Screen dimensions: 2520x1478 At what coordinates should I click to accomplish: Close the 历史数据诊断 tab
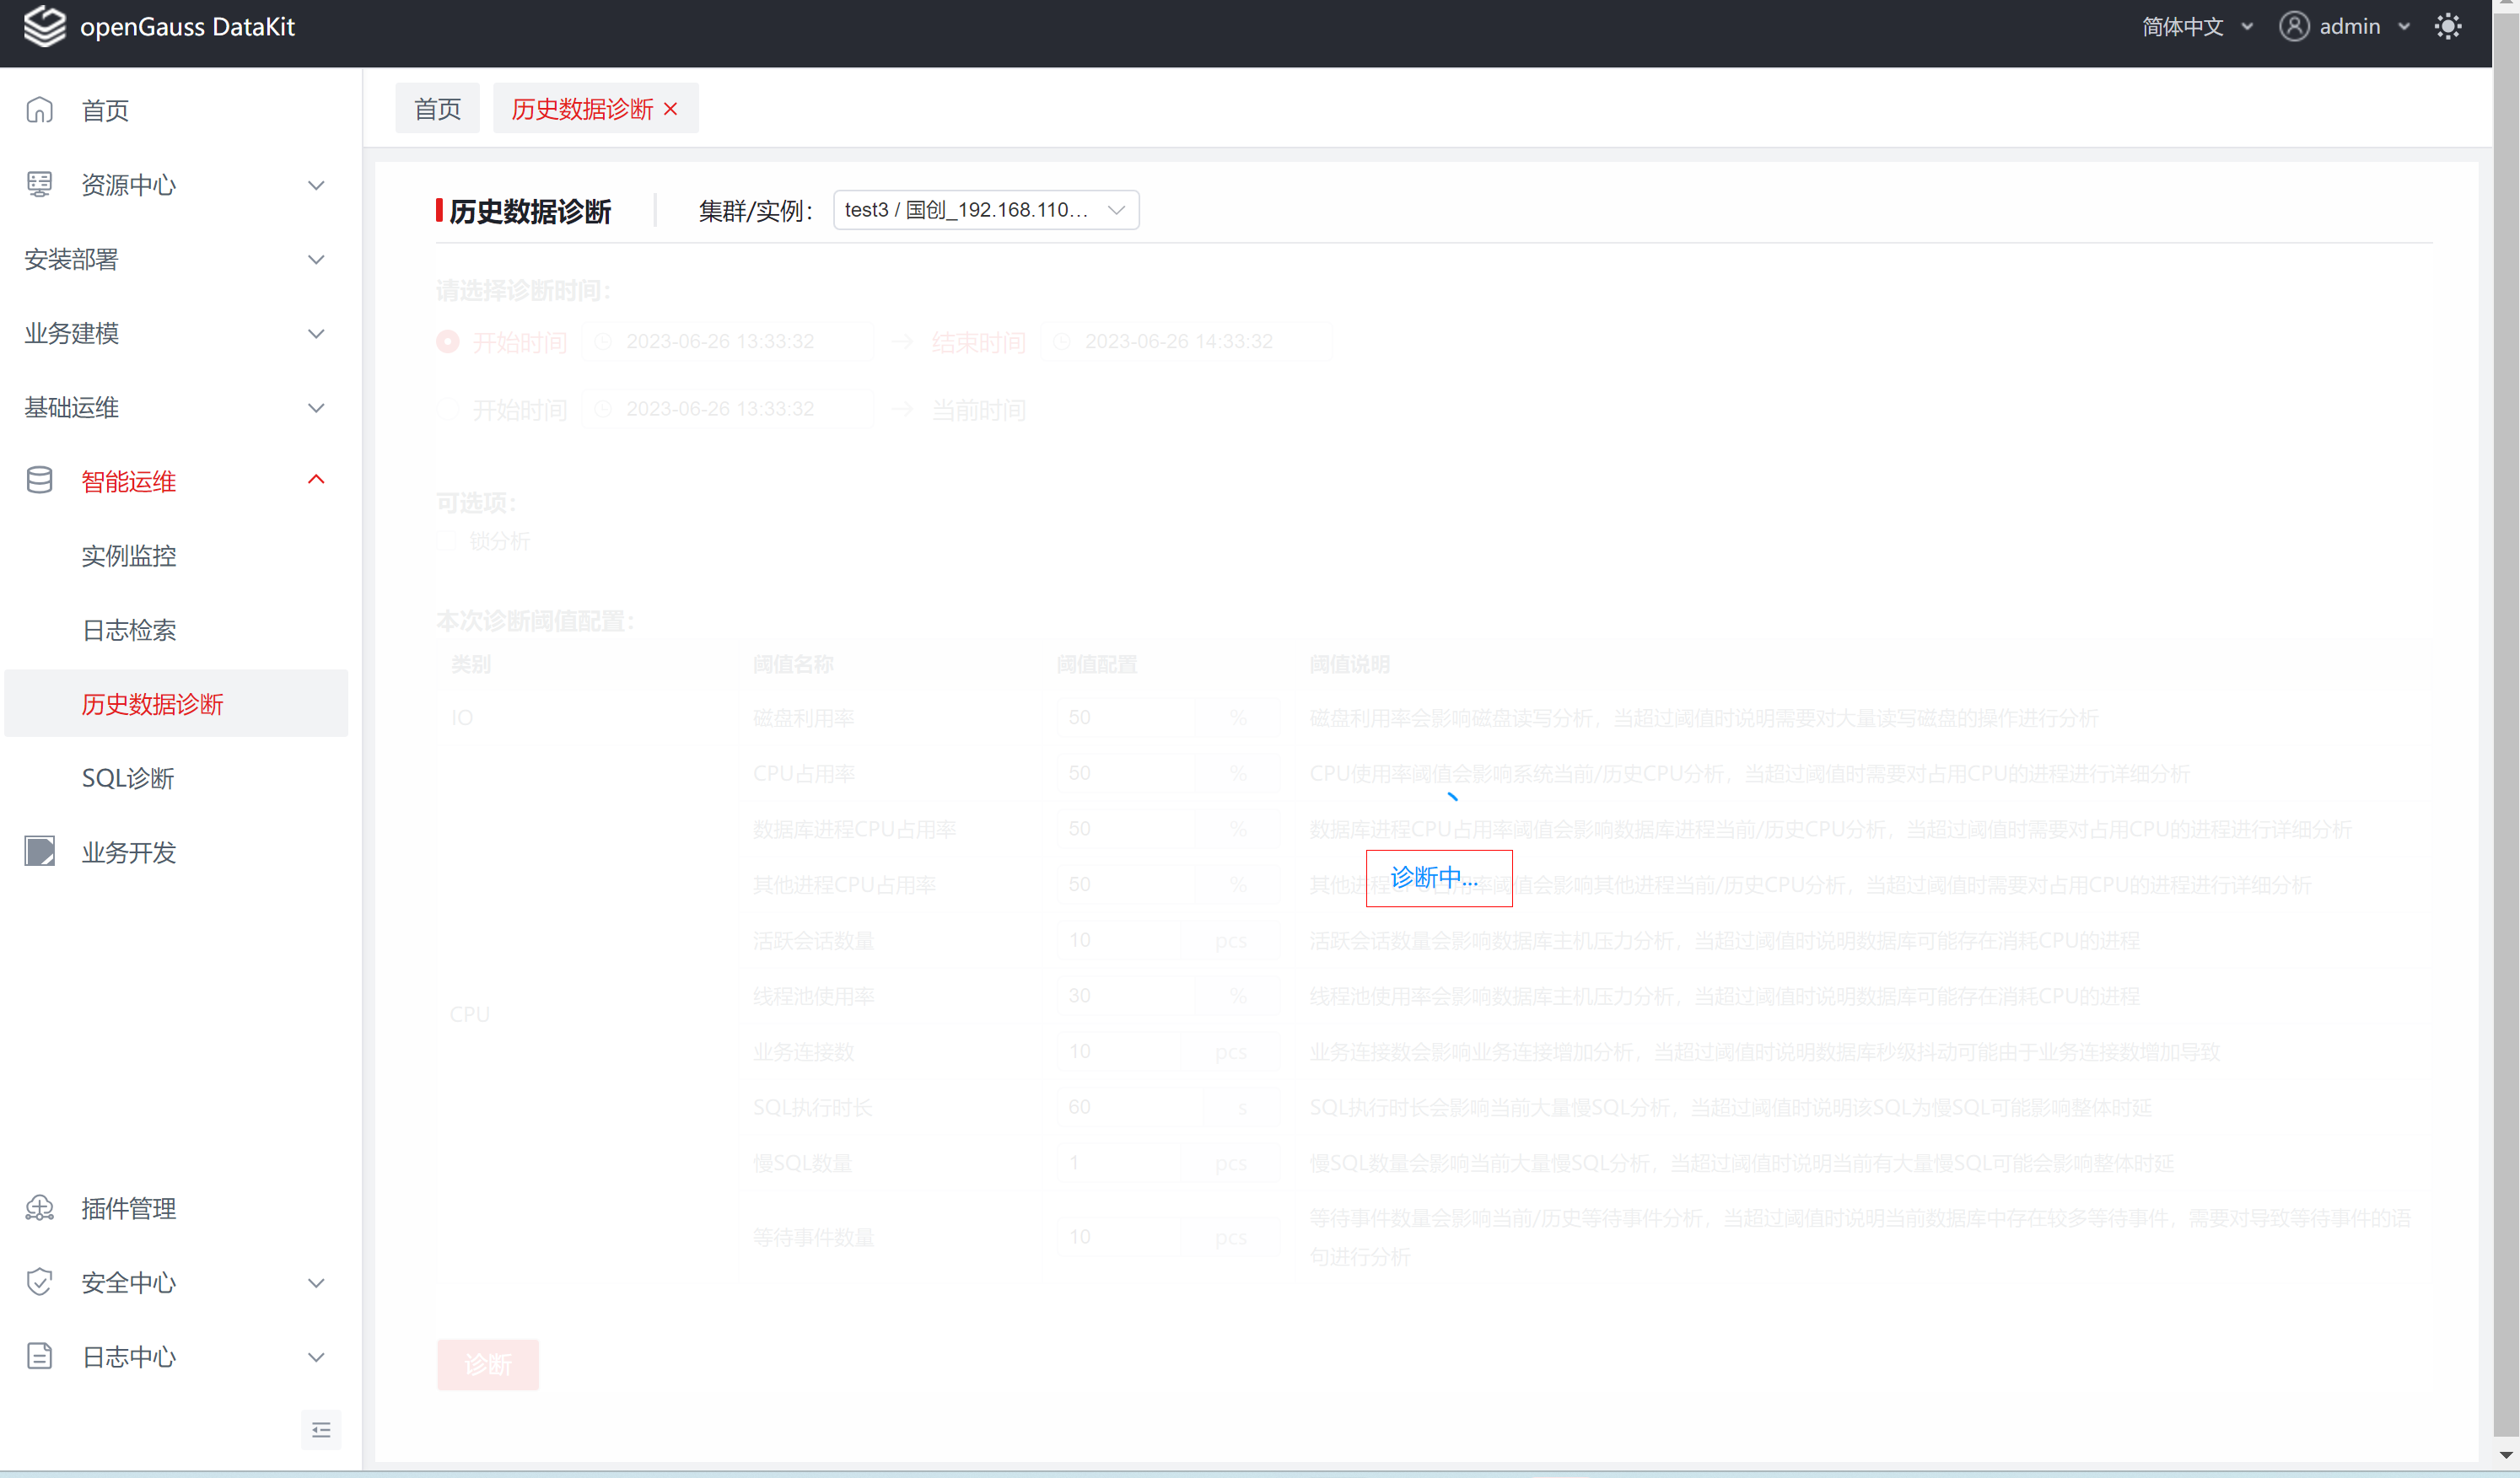click(x=671, y=109)
